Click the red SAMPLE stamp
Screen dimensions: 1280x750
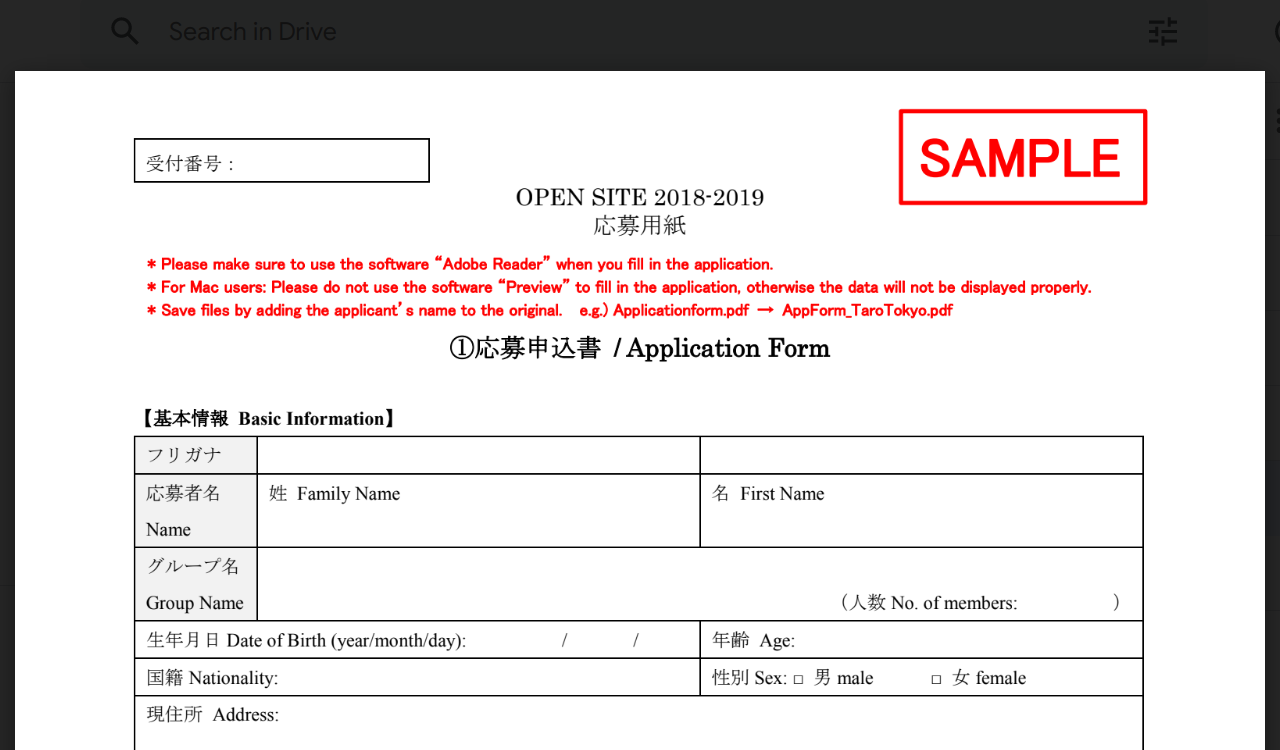point(1022,158)
